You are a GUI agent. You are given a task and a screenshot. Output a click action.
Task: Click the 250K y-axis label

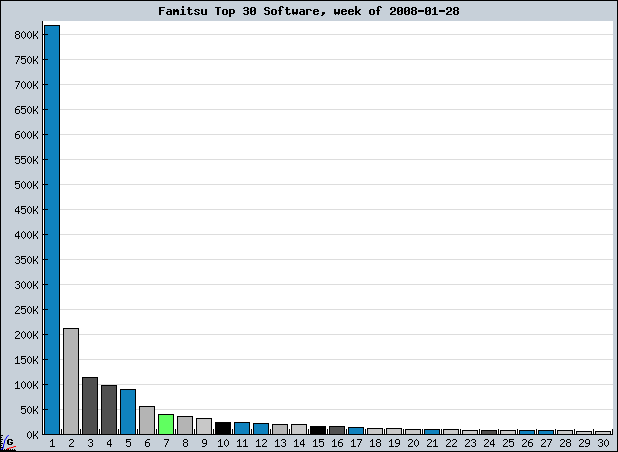click(27, 310)
